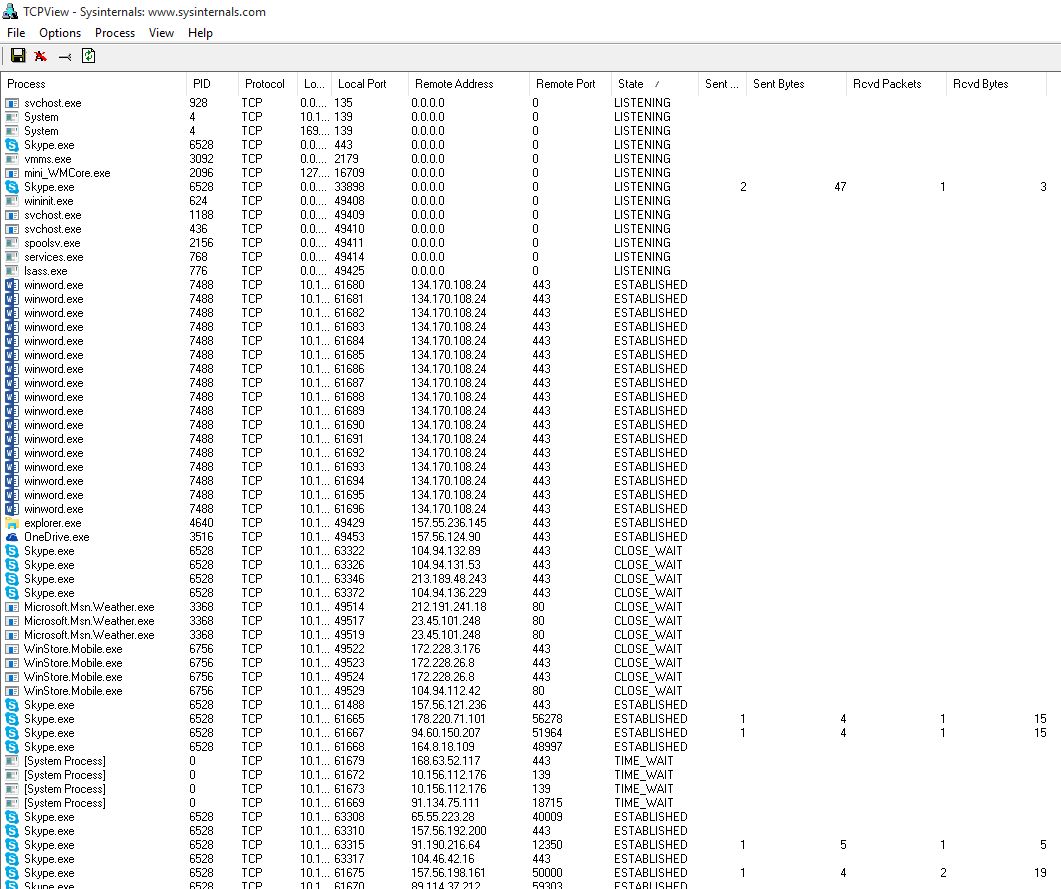
Task: Click remote address 213.189.48.243
Action: coord(449,579)
